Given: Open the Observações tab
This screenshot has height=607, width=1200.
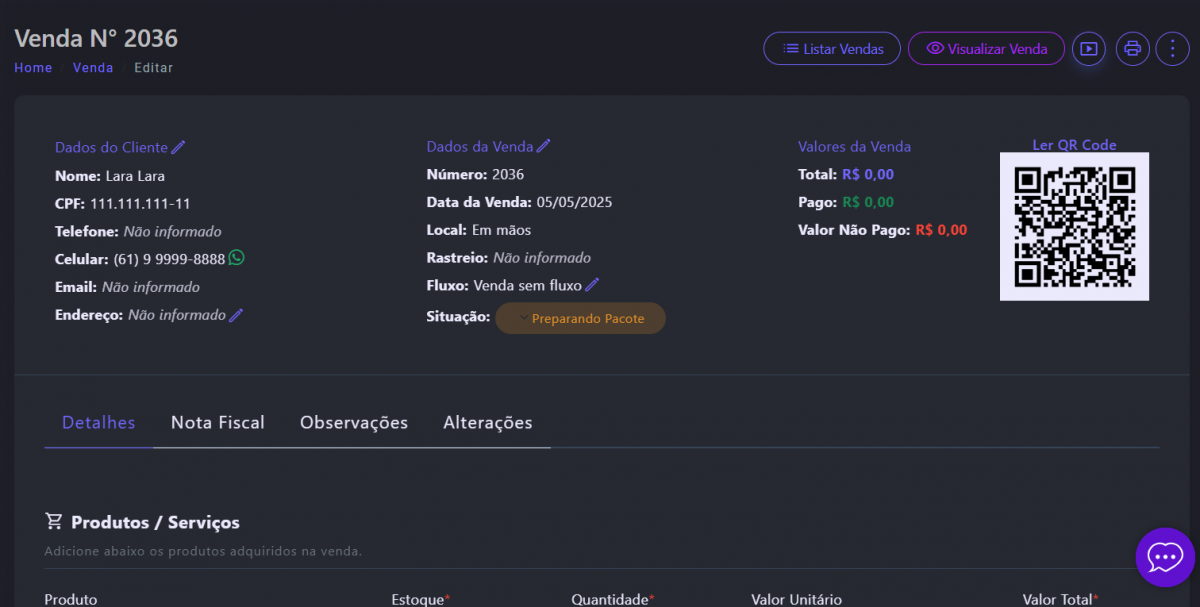Looking at the screenshot, I should pyautogui.click(x=354, y=422).
